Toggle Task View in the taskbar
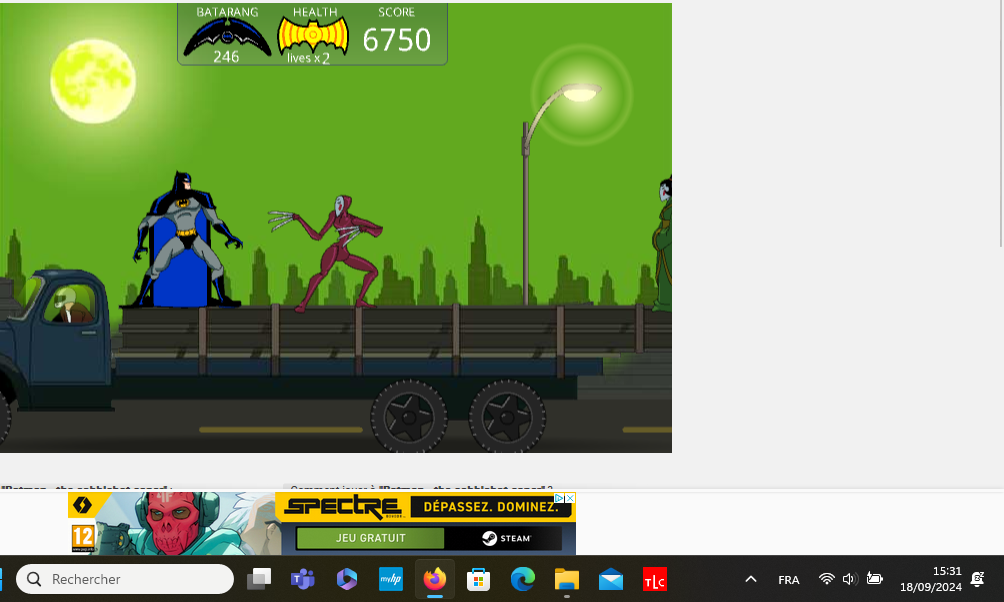Viewport: 1004px width, 602px height. click(259, 579)
